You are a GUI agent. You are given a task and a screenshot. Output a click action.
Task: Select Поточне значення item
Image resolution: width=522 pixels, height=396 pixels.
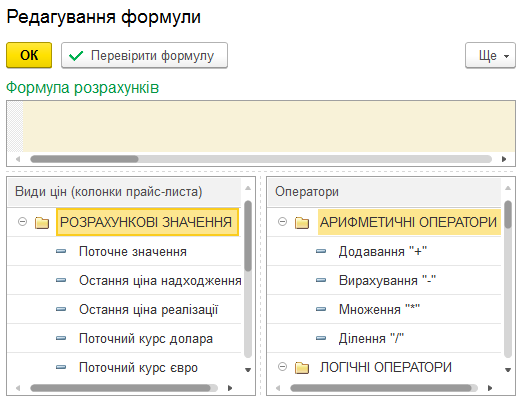click(124, 251)
